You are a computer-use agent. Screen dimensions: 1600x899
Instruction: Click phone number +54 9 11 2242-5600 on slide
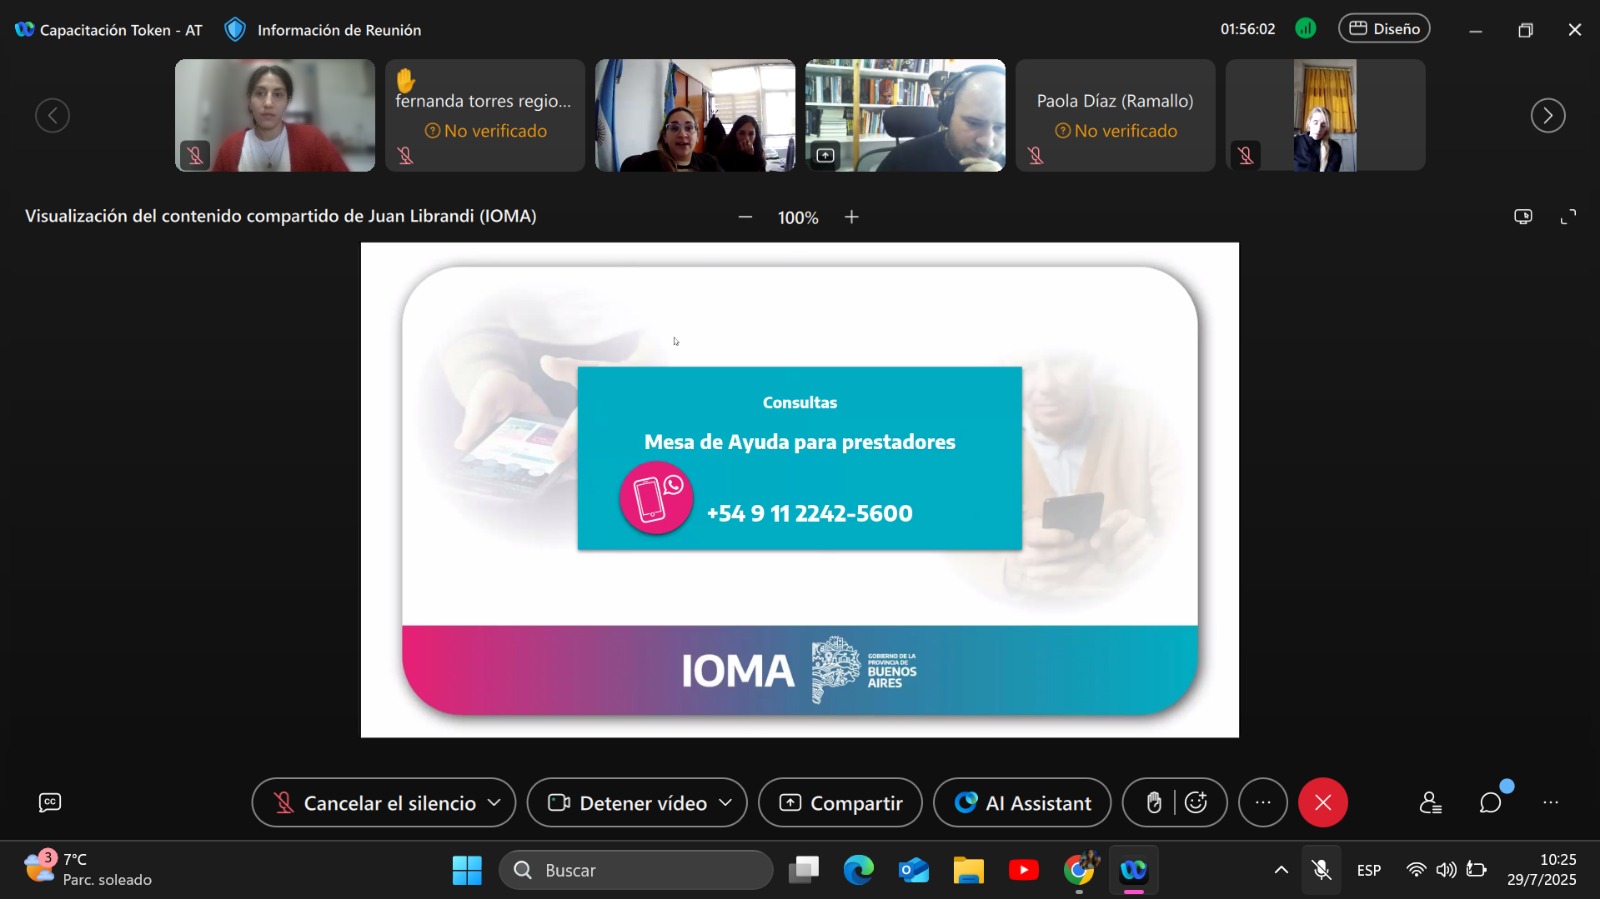[810, 513]
